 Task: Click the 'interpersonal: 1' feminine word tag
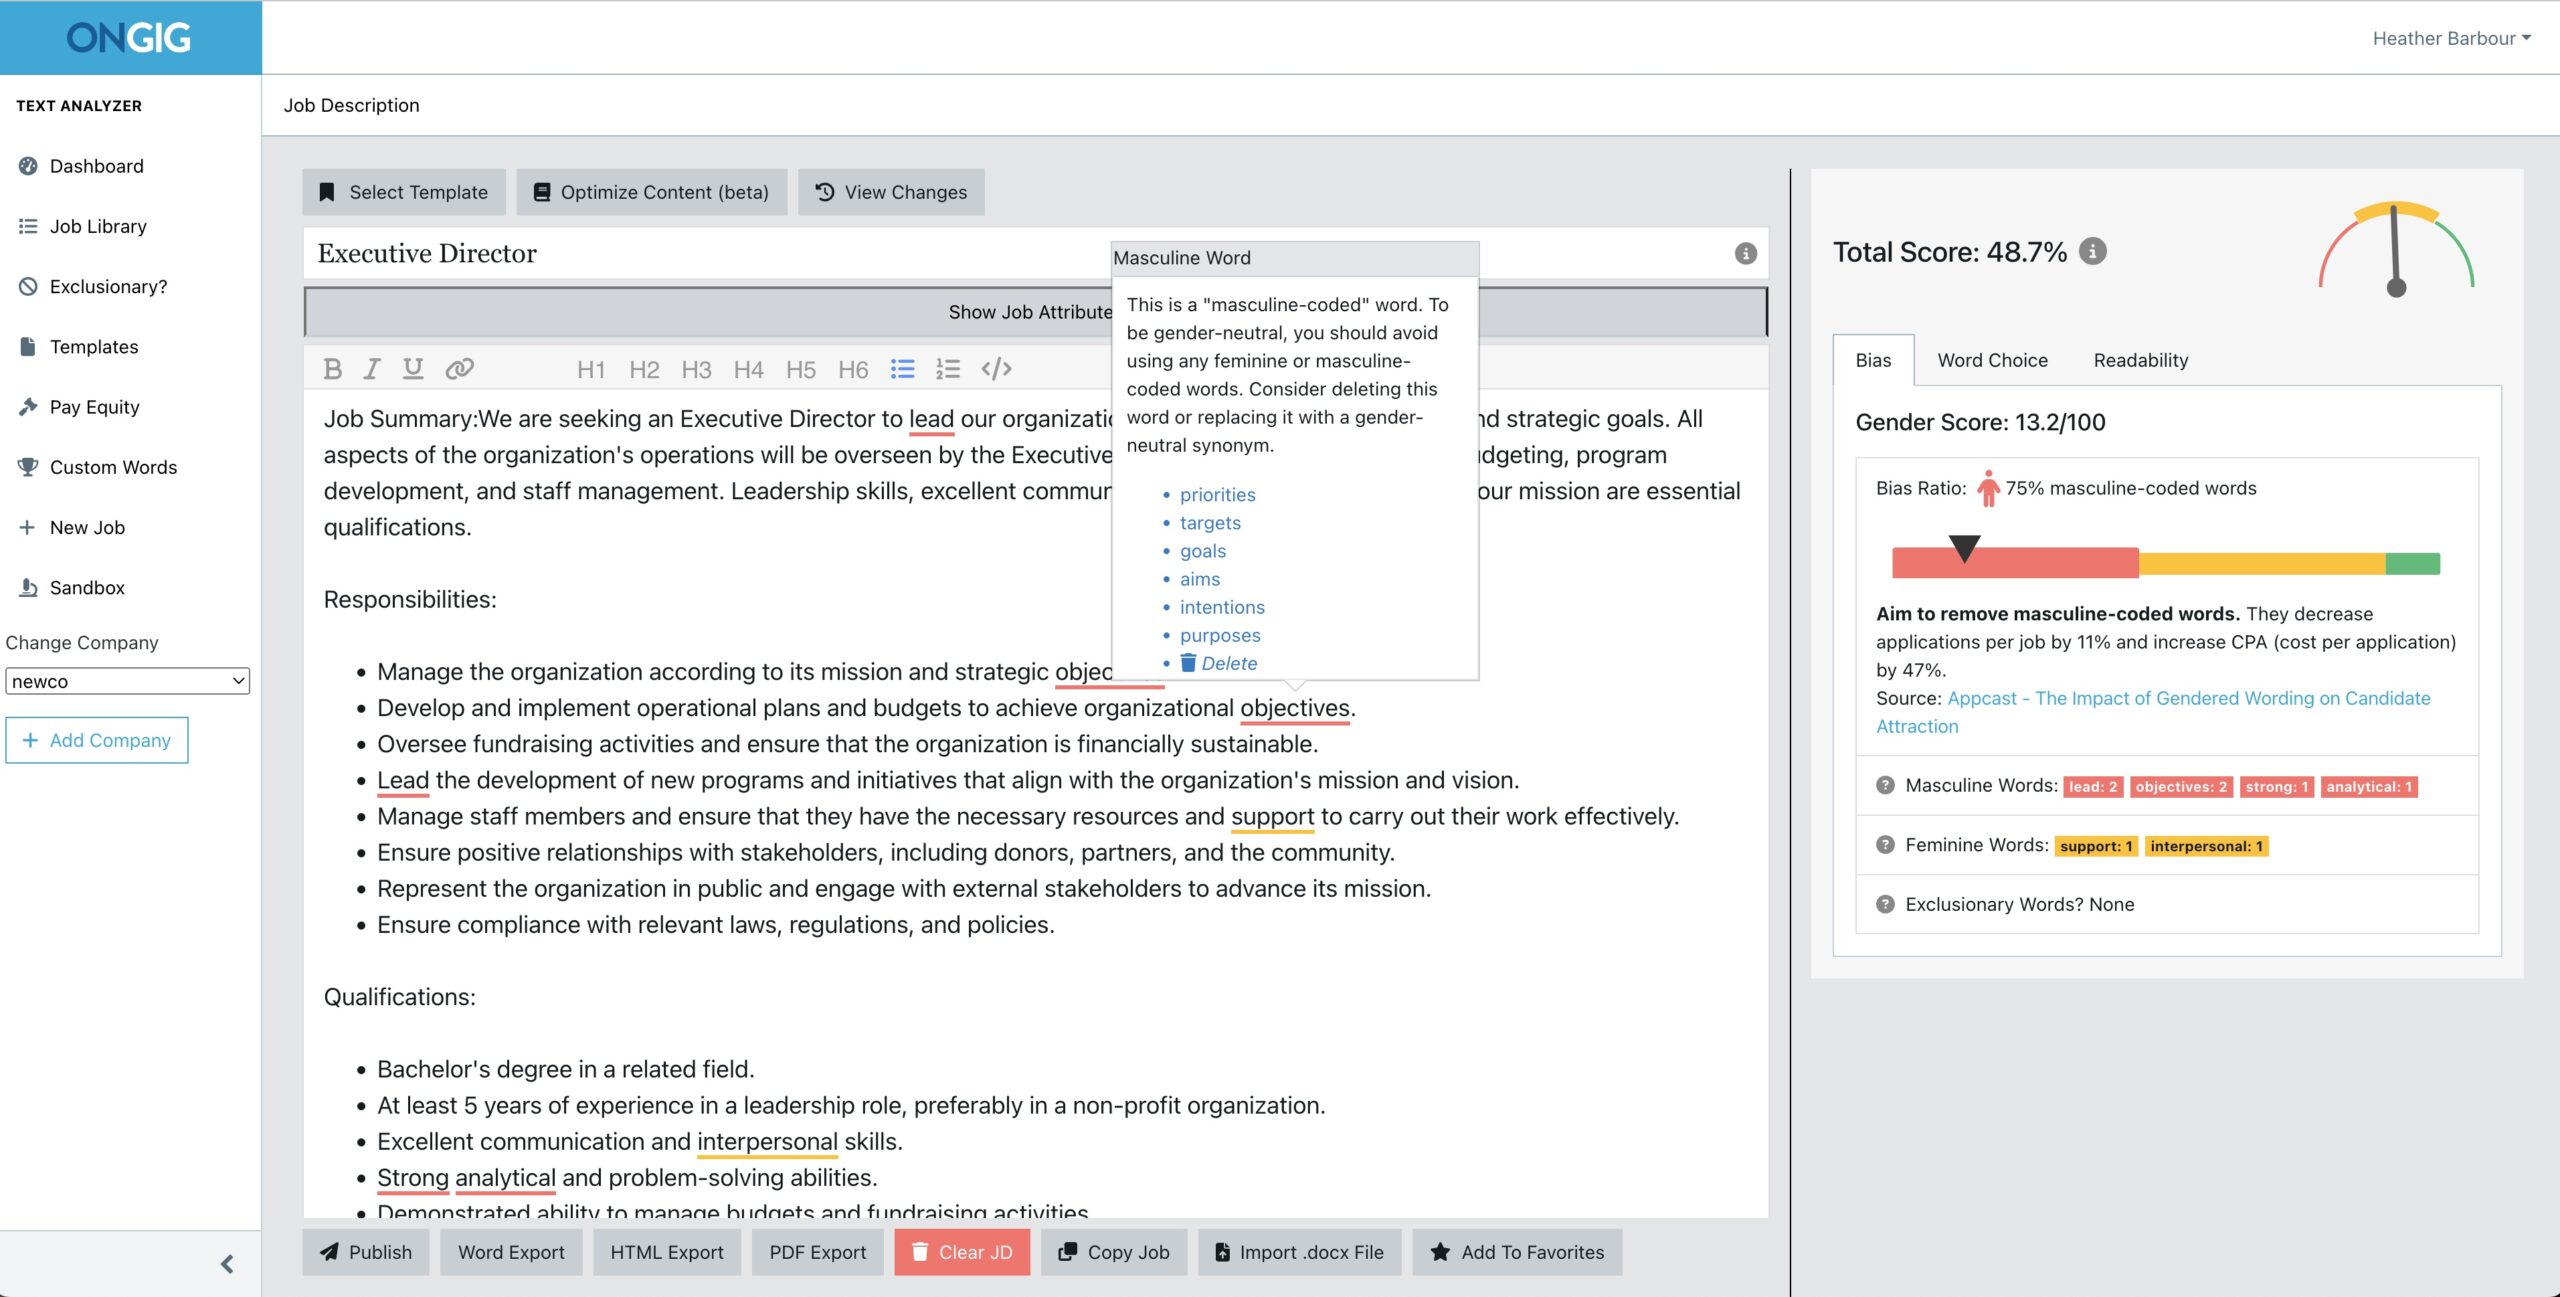tap(2206, 846)
